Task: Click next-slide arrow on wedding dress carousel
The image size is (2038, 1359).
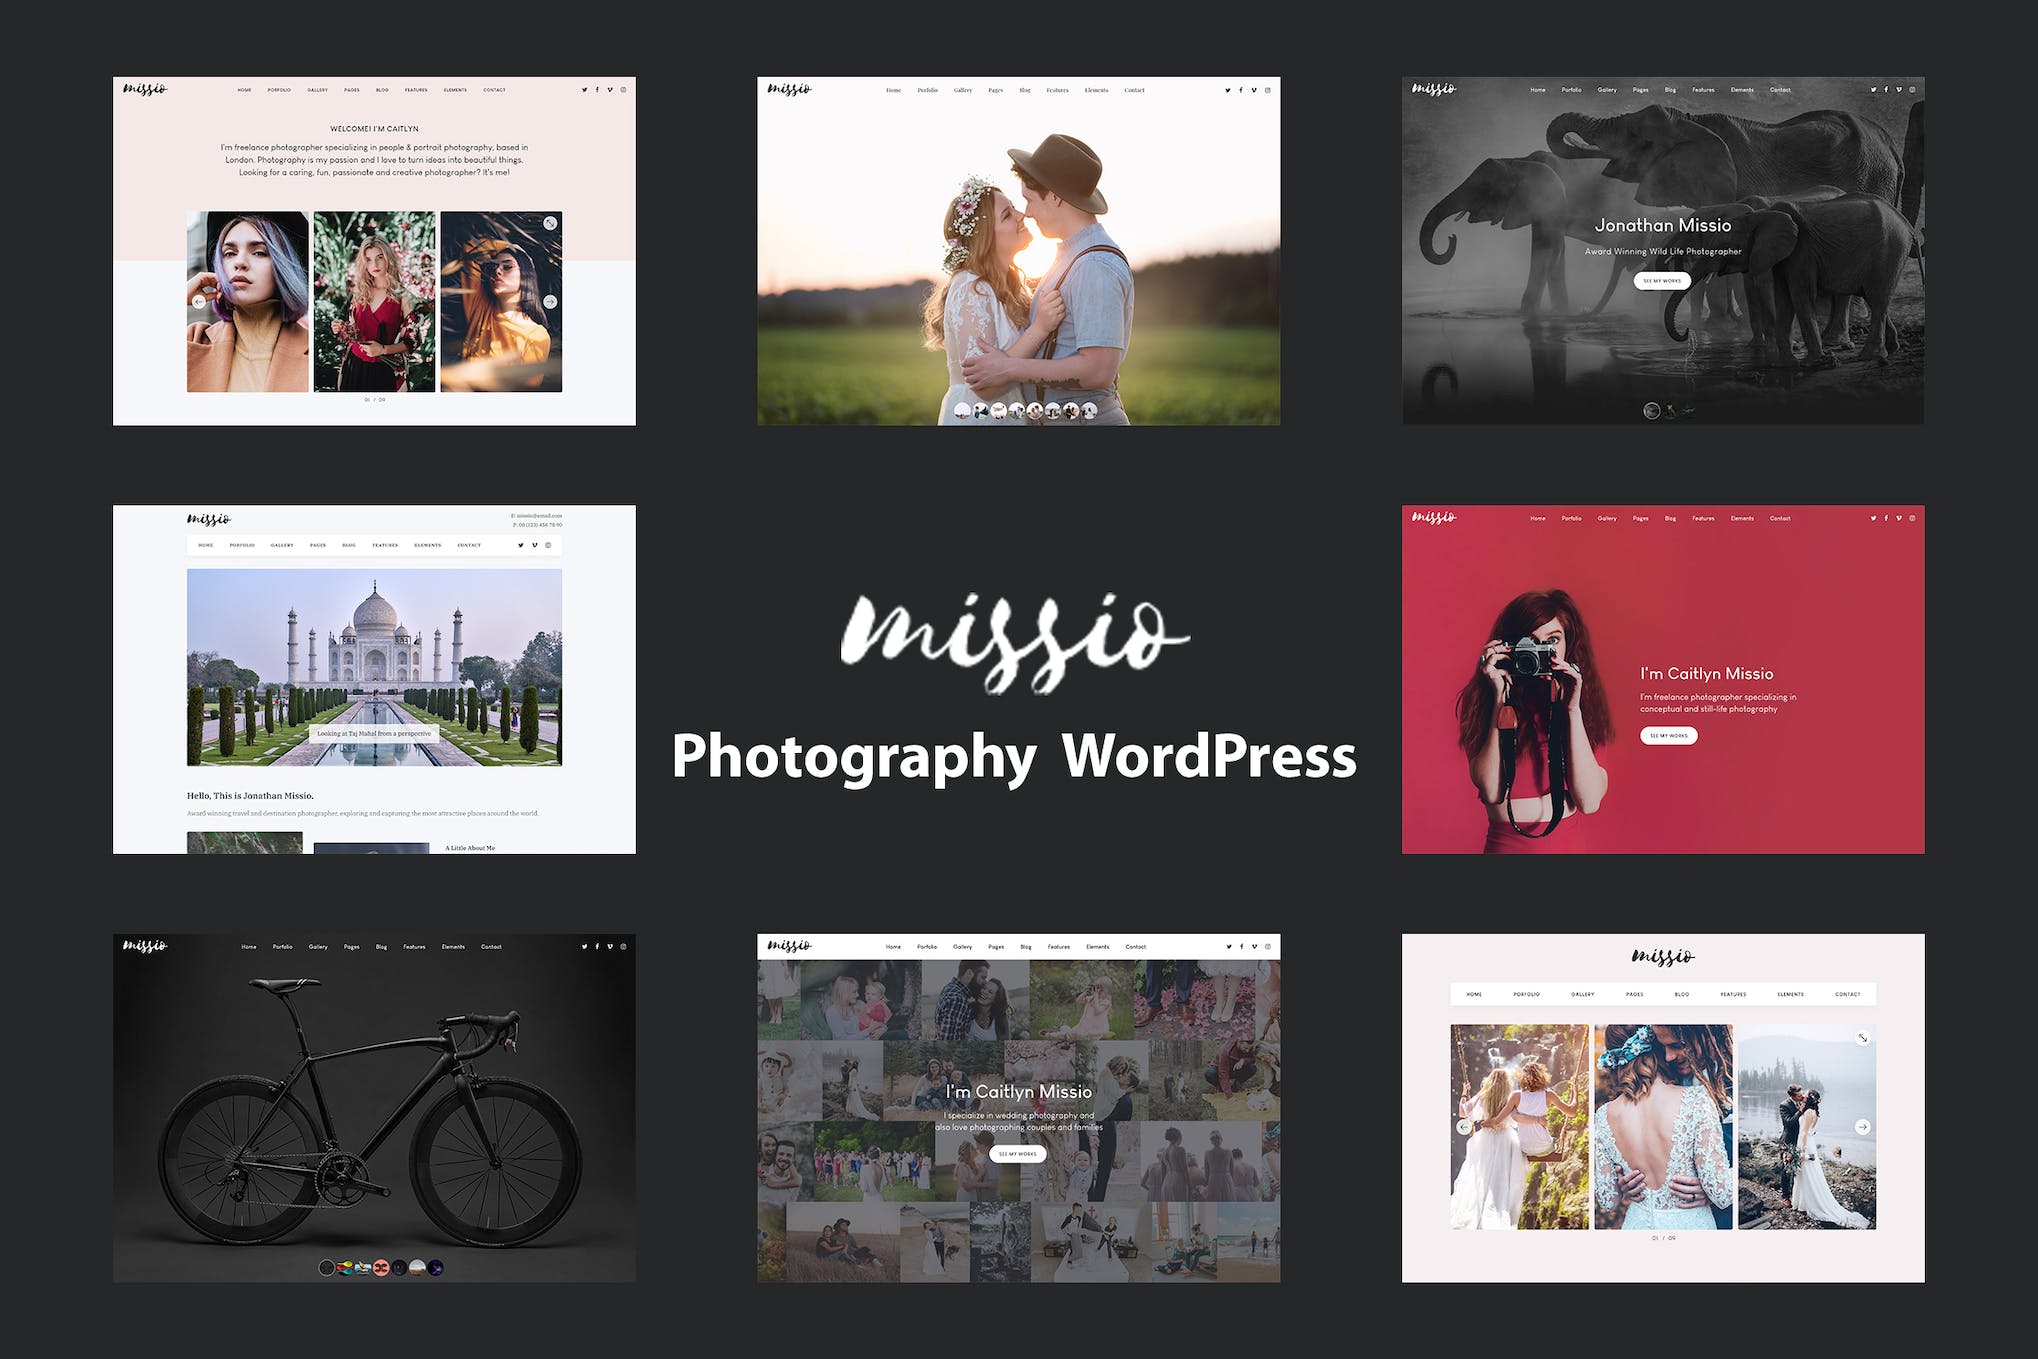Action: pos(1862,1127)
